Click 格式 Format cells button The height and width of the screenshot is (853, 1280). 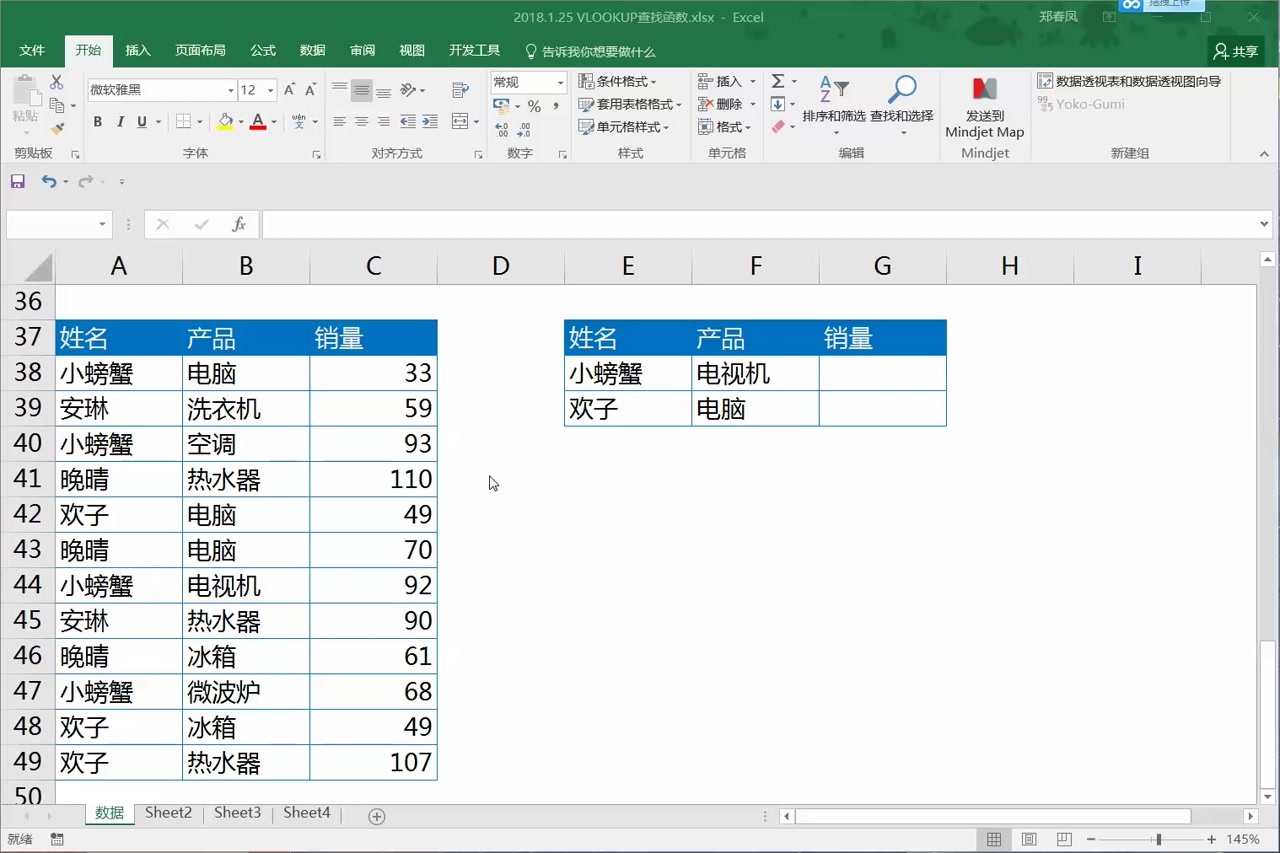click(x=724, y=127)
